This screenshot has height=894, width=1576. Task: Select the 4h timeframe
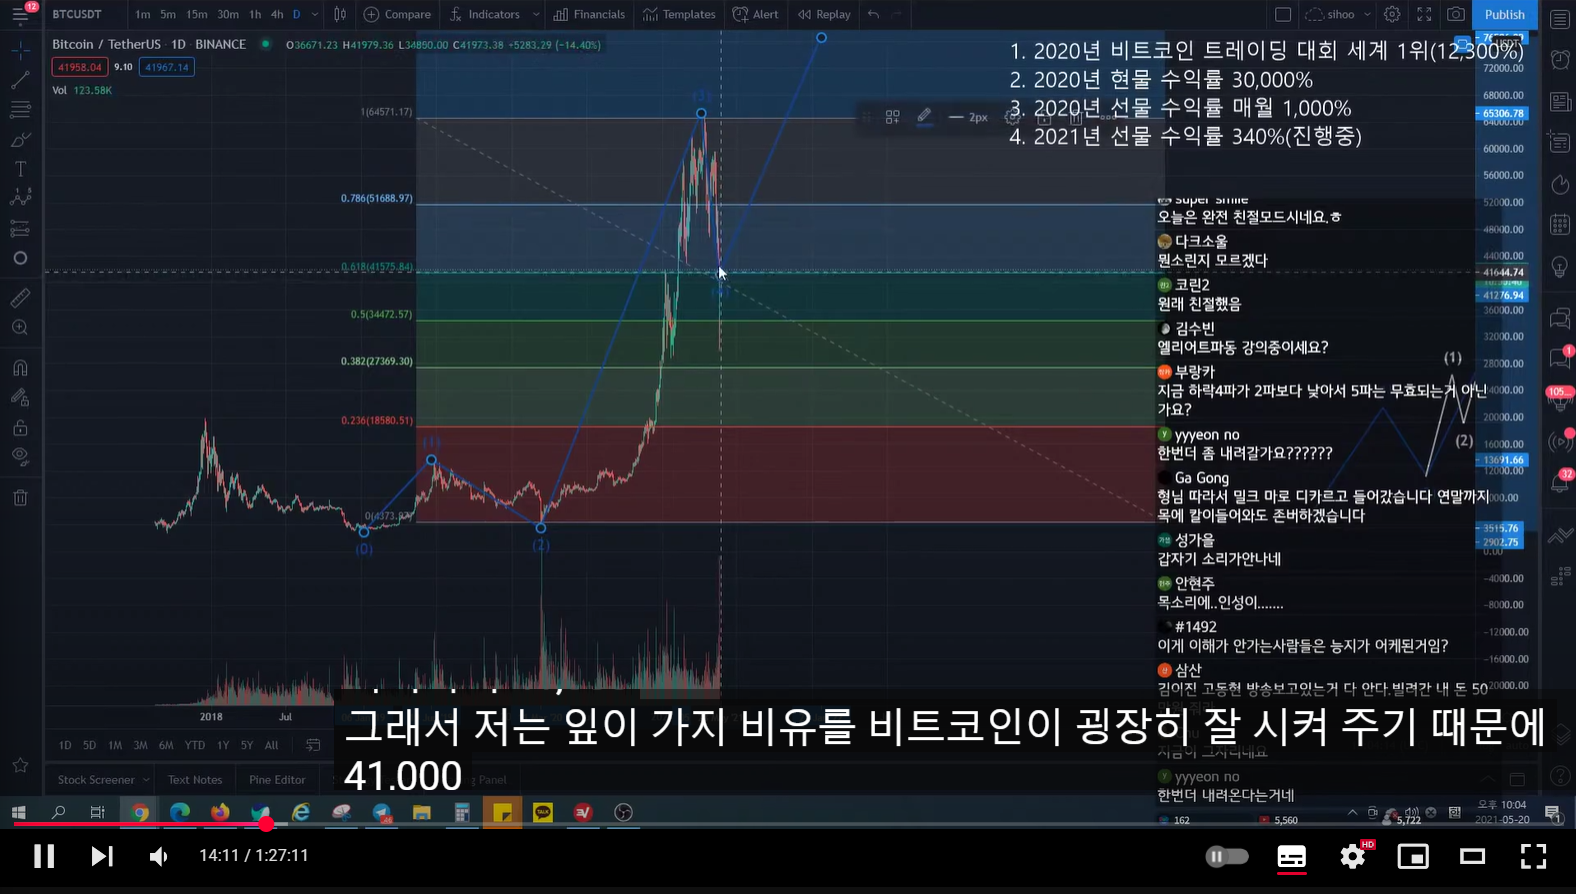coord(277,14)
